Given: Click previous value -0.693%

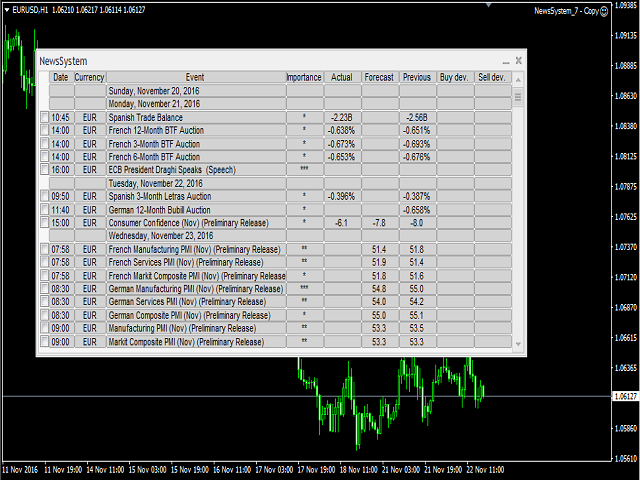Looking at the screenshot, I should point(417,144).
